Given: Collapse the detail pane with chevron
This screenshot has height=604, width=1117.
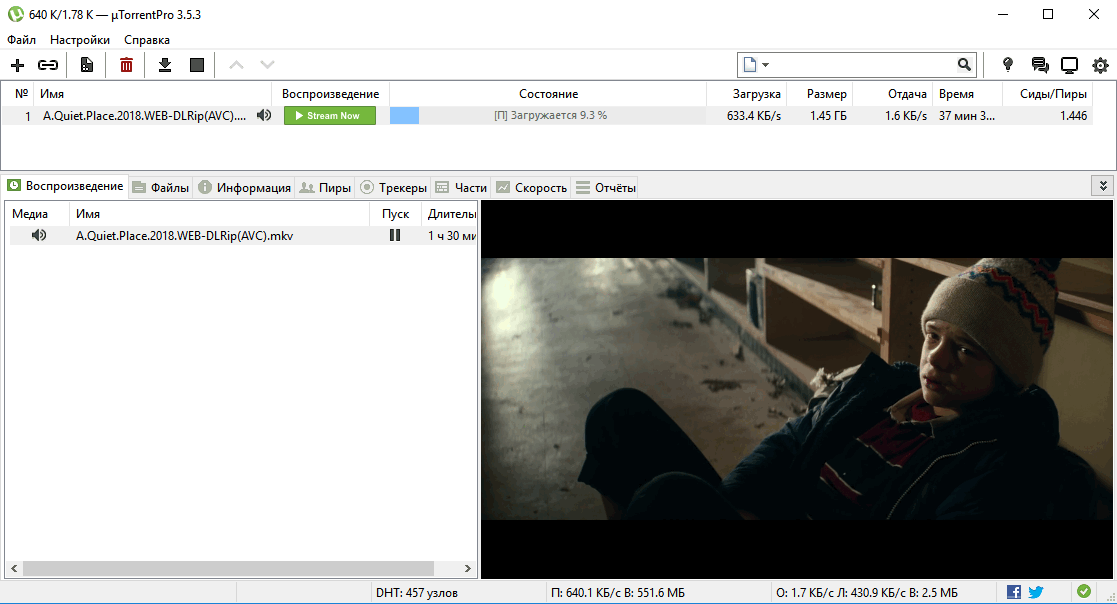Looking at the screenshot, I should click(x=1103, y=186).
